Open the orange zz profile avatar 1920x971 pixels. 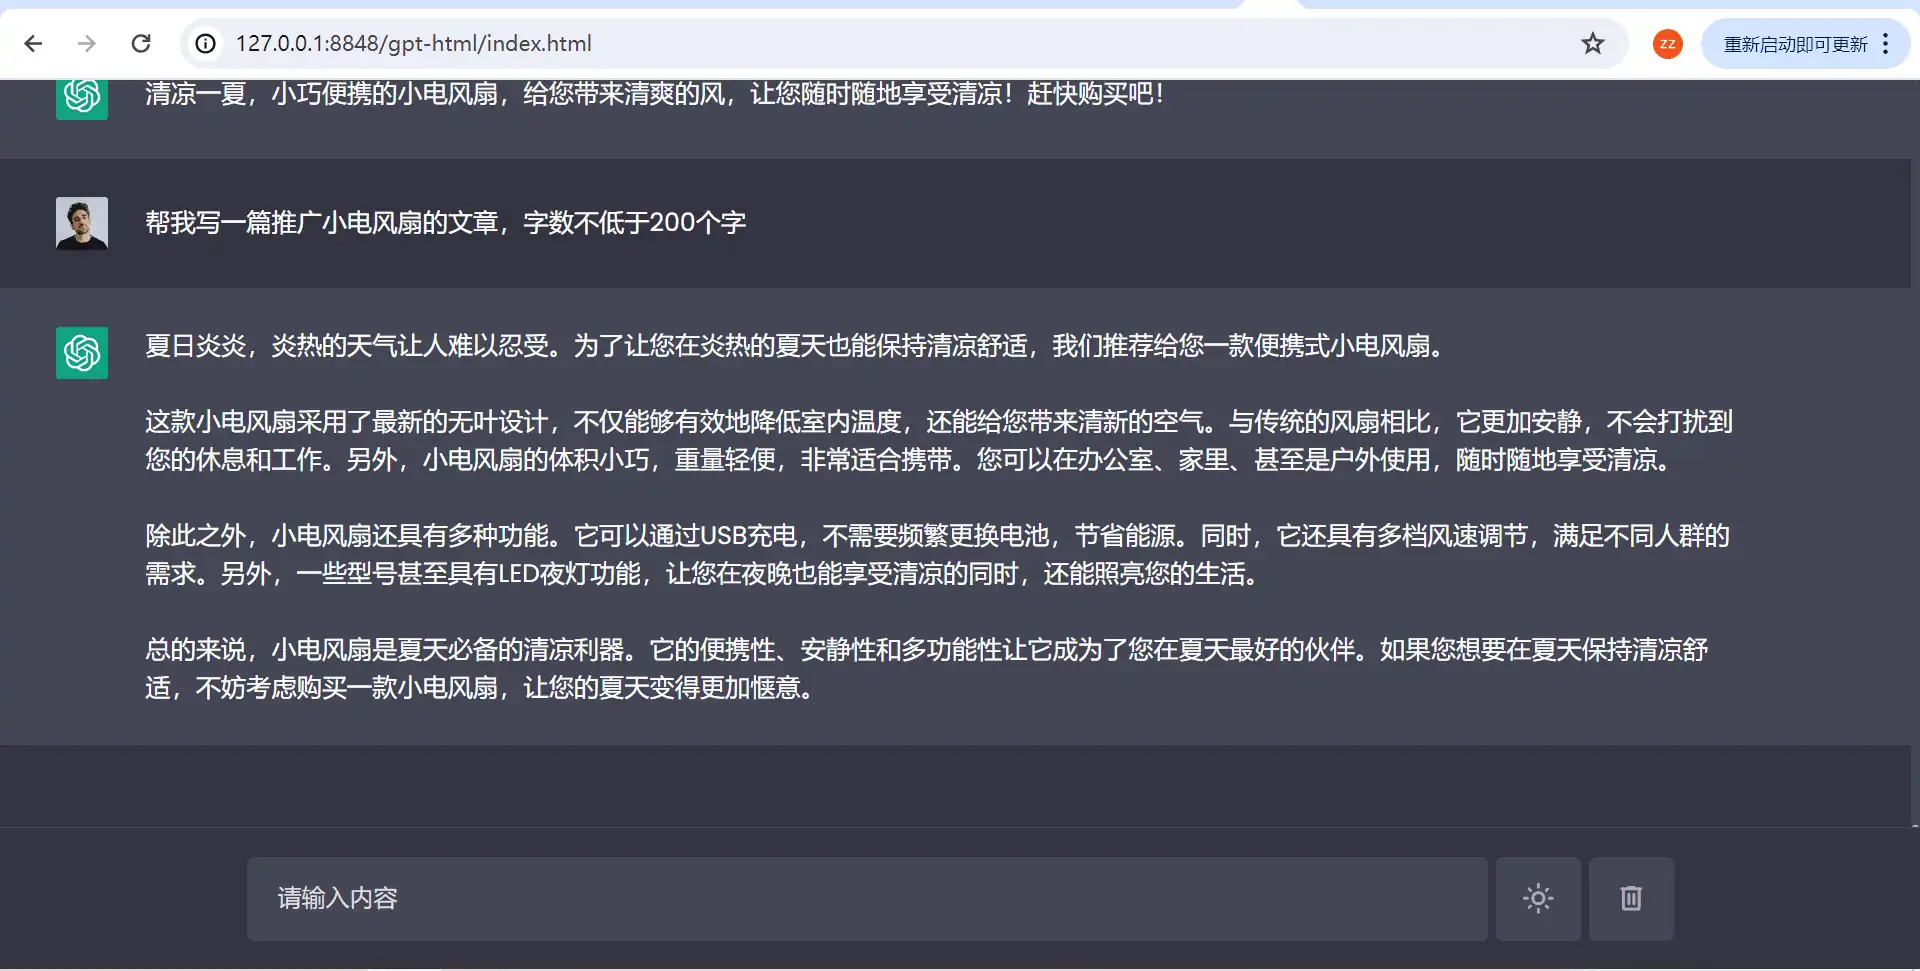(1667, 44)
